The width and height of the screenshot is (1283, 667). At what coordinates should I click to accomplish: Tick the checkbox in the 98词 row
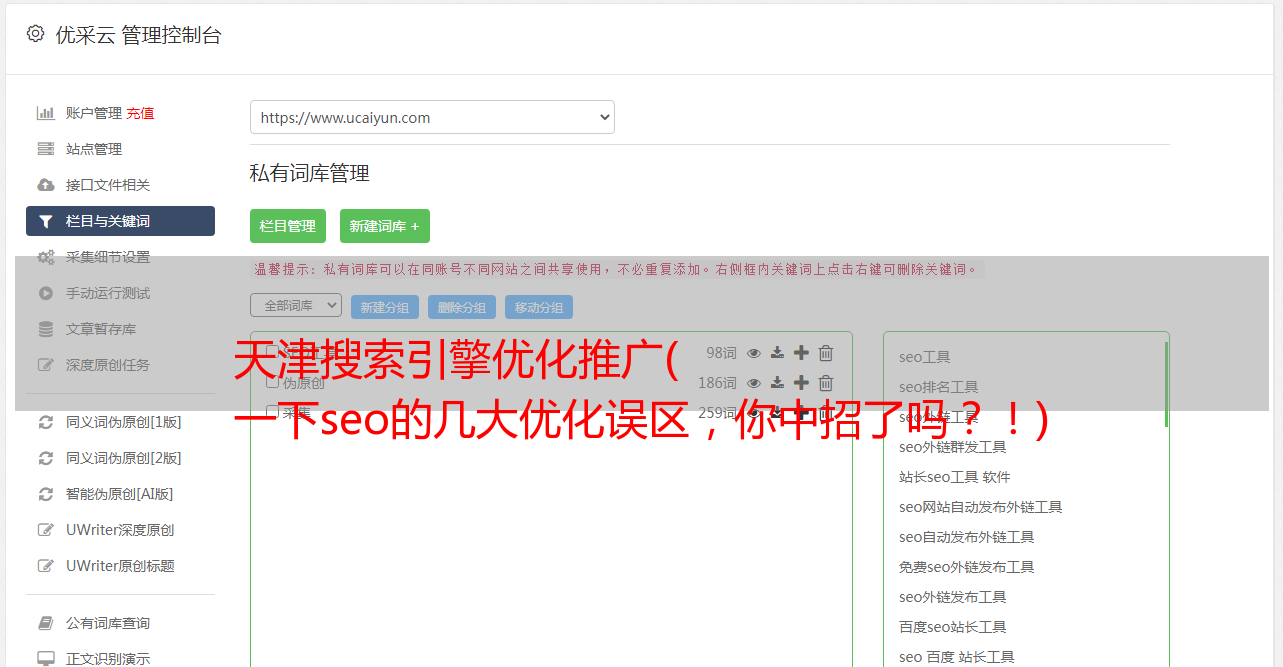click(x=272, y=352)
